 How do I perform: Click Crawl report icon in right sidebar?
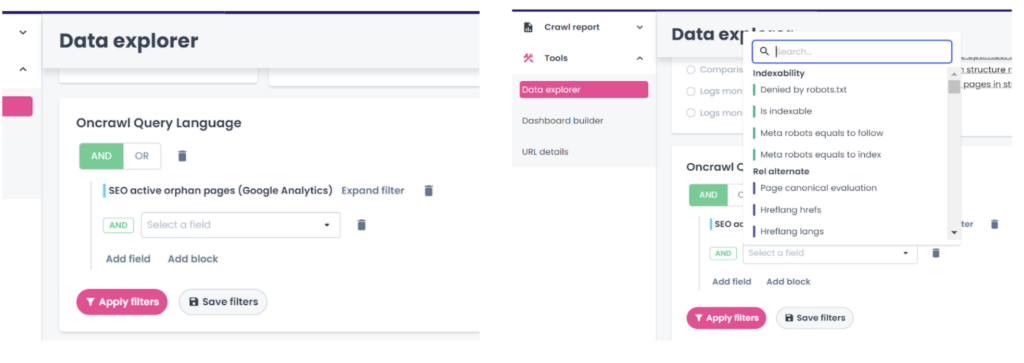529,27
